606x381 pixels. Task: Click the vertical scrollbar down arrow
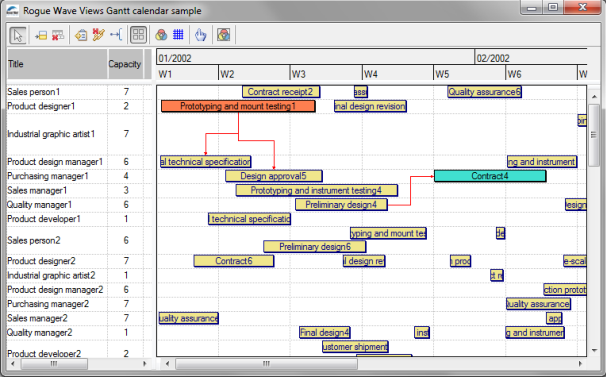click(x=594, y=350)
